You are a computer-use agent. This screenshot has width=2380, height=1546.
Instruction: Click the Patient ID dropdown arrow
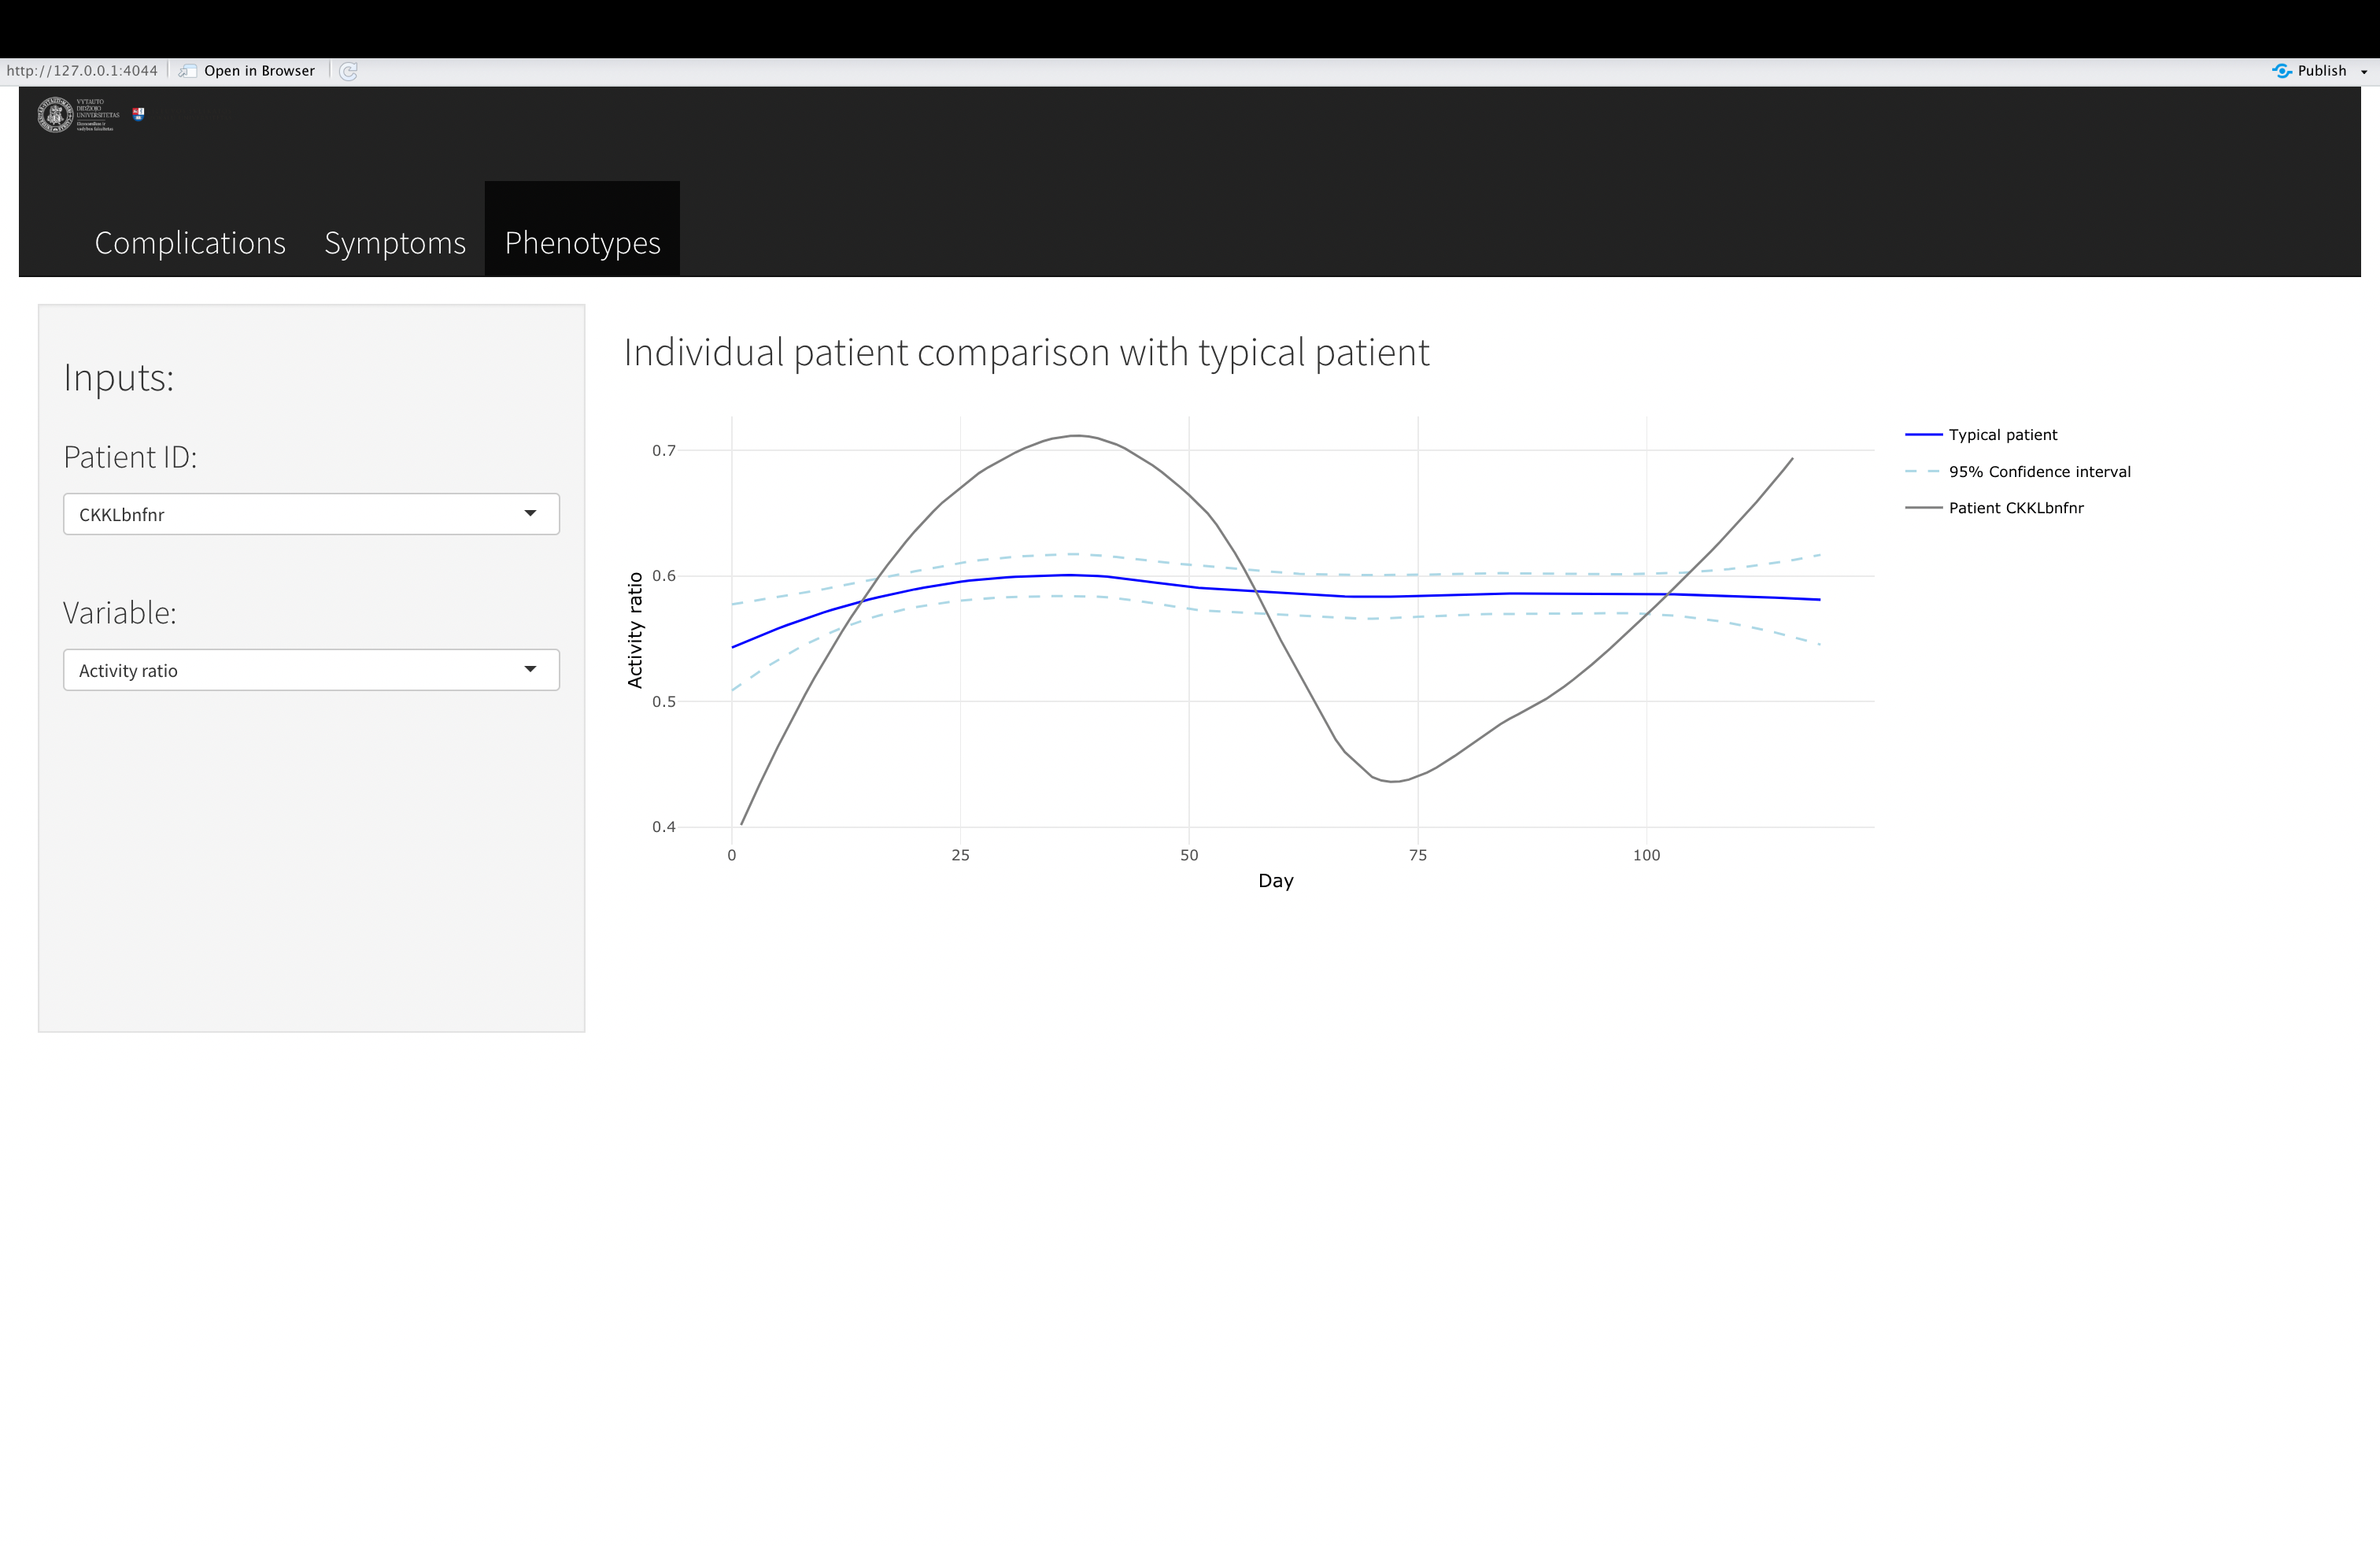pos(530,514)
